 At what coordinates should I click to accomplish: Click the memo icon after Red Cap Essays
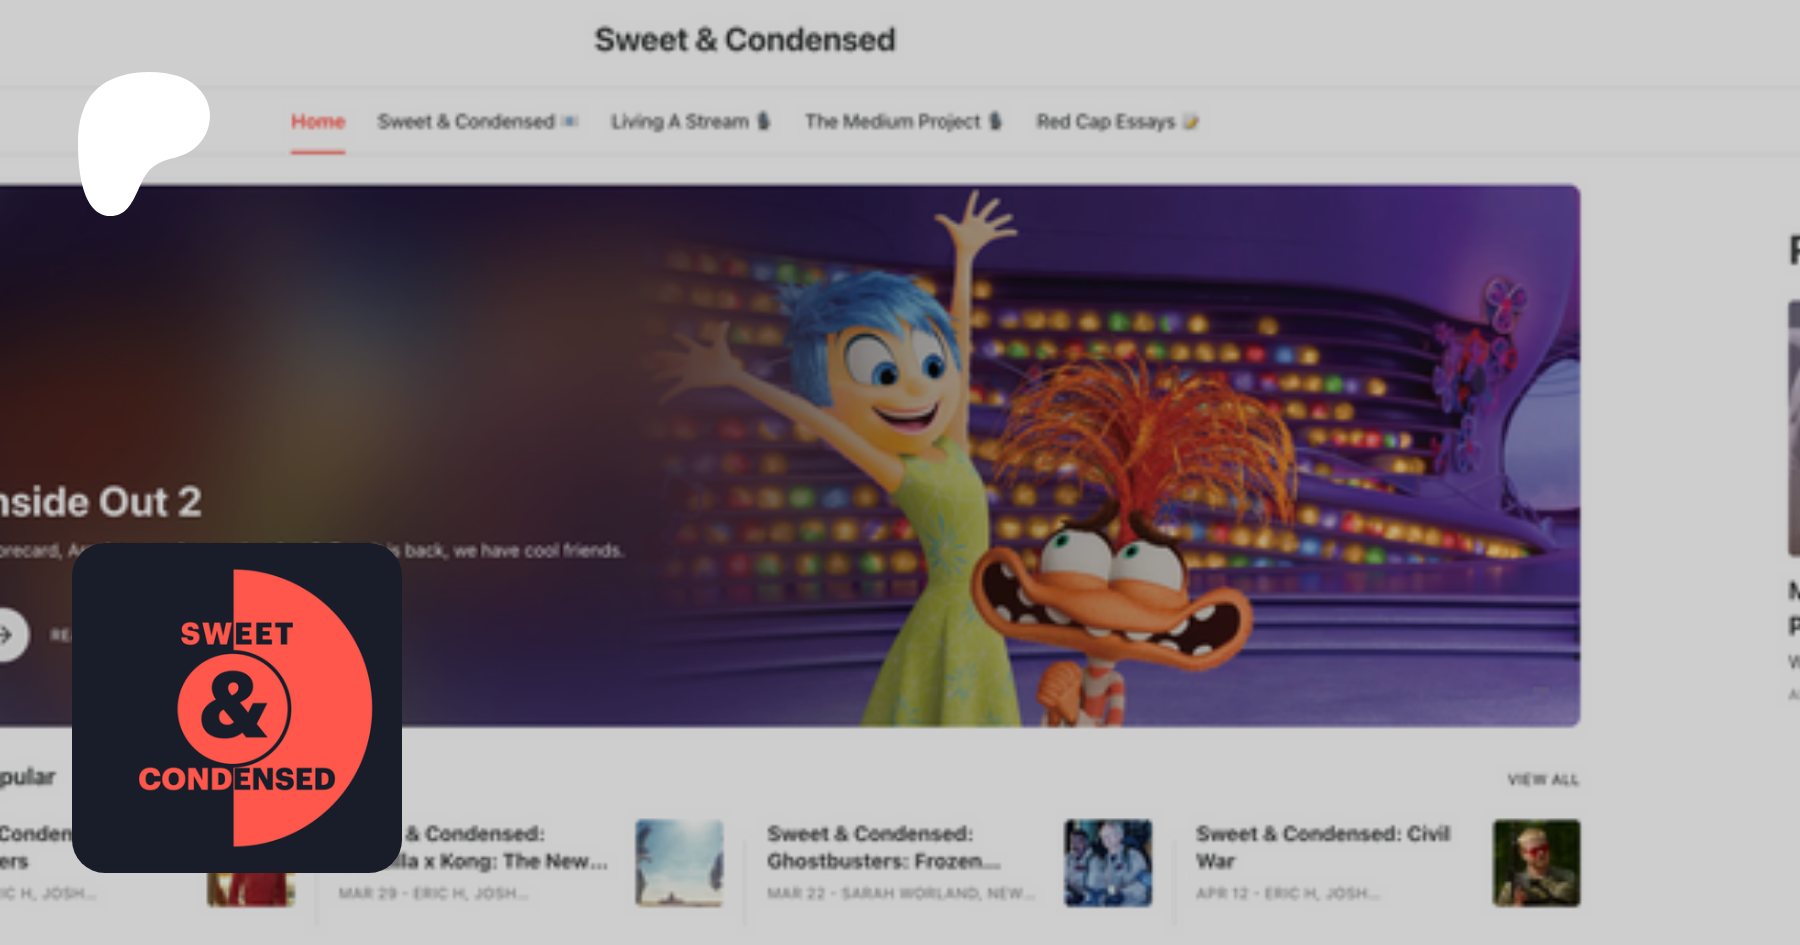(1190, 122)
